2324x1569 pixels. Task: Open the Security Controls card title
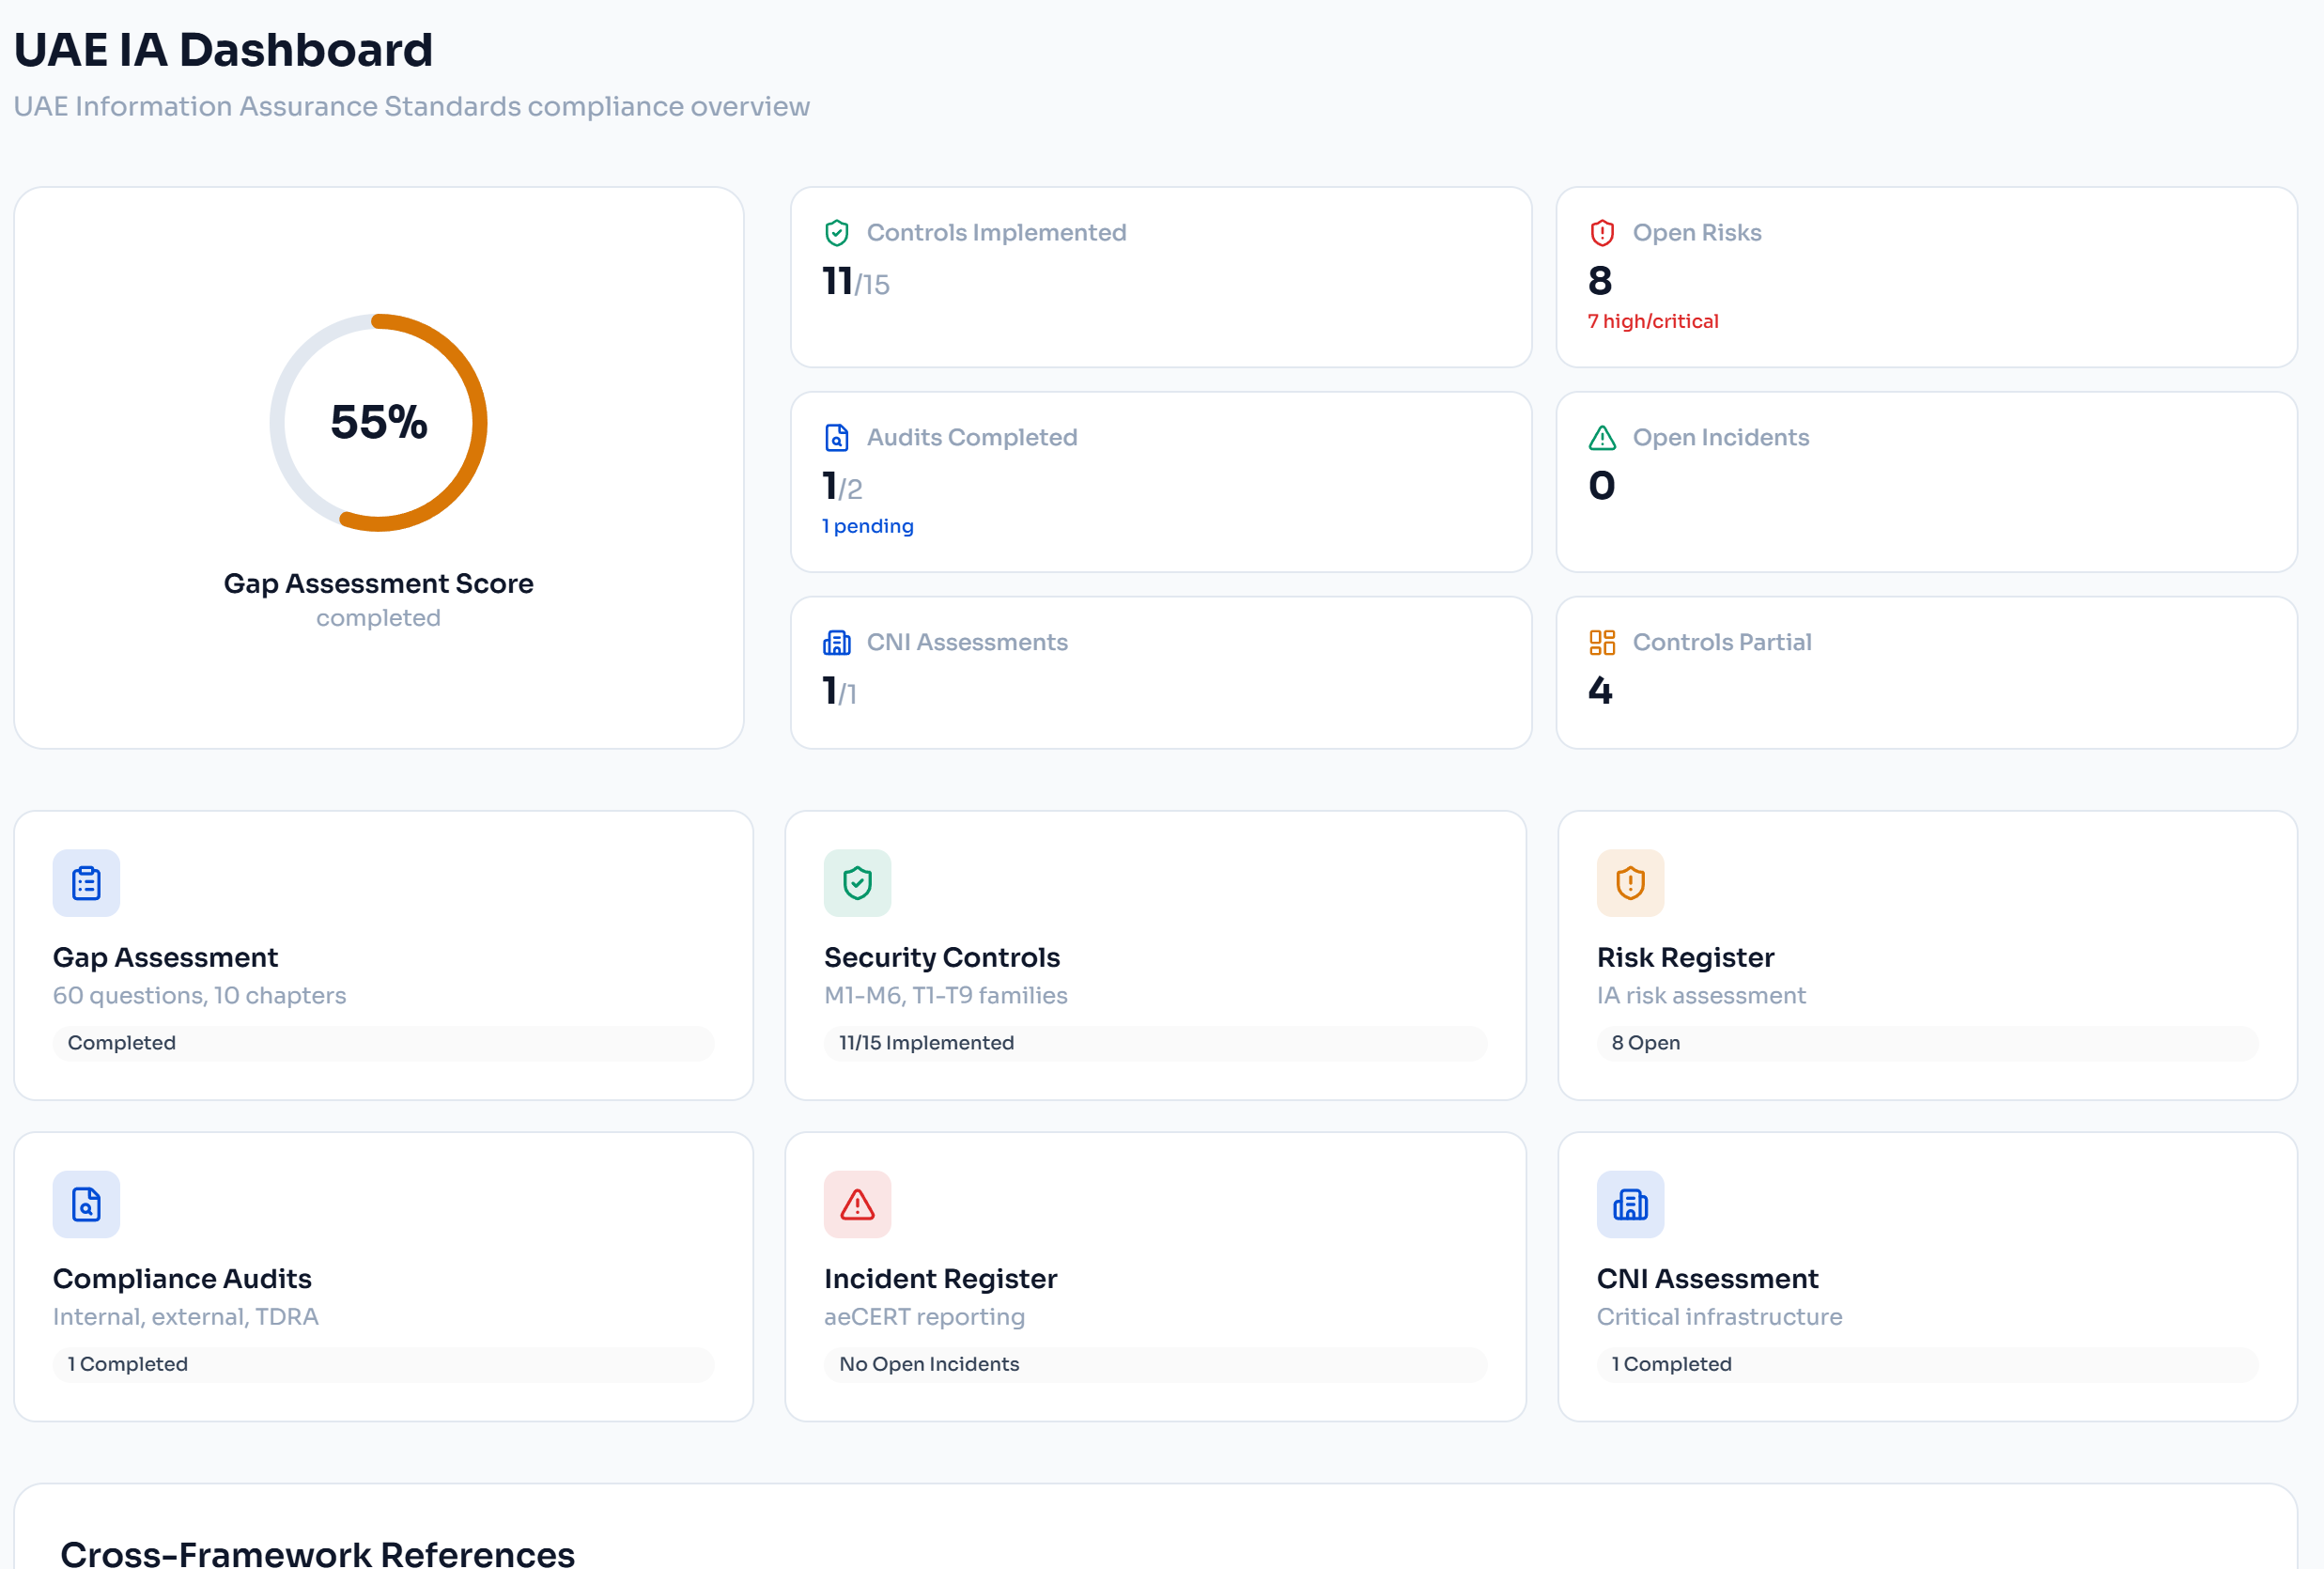pos(941,957)
